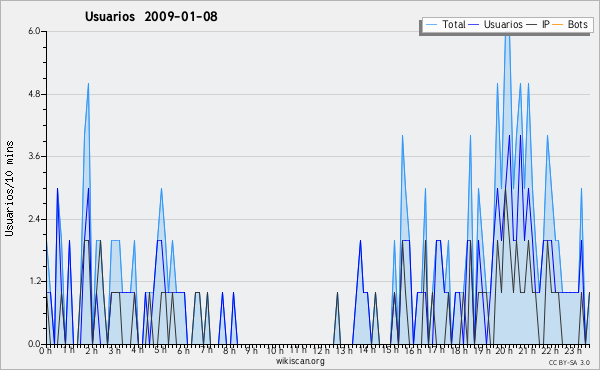Click the y-axis value 3.6
Viewport: 600px width, 370px height.
pyautogui.click(x=34, y=156)
